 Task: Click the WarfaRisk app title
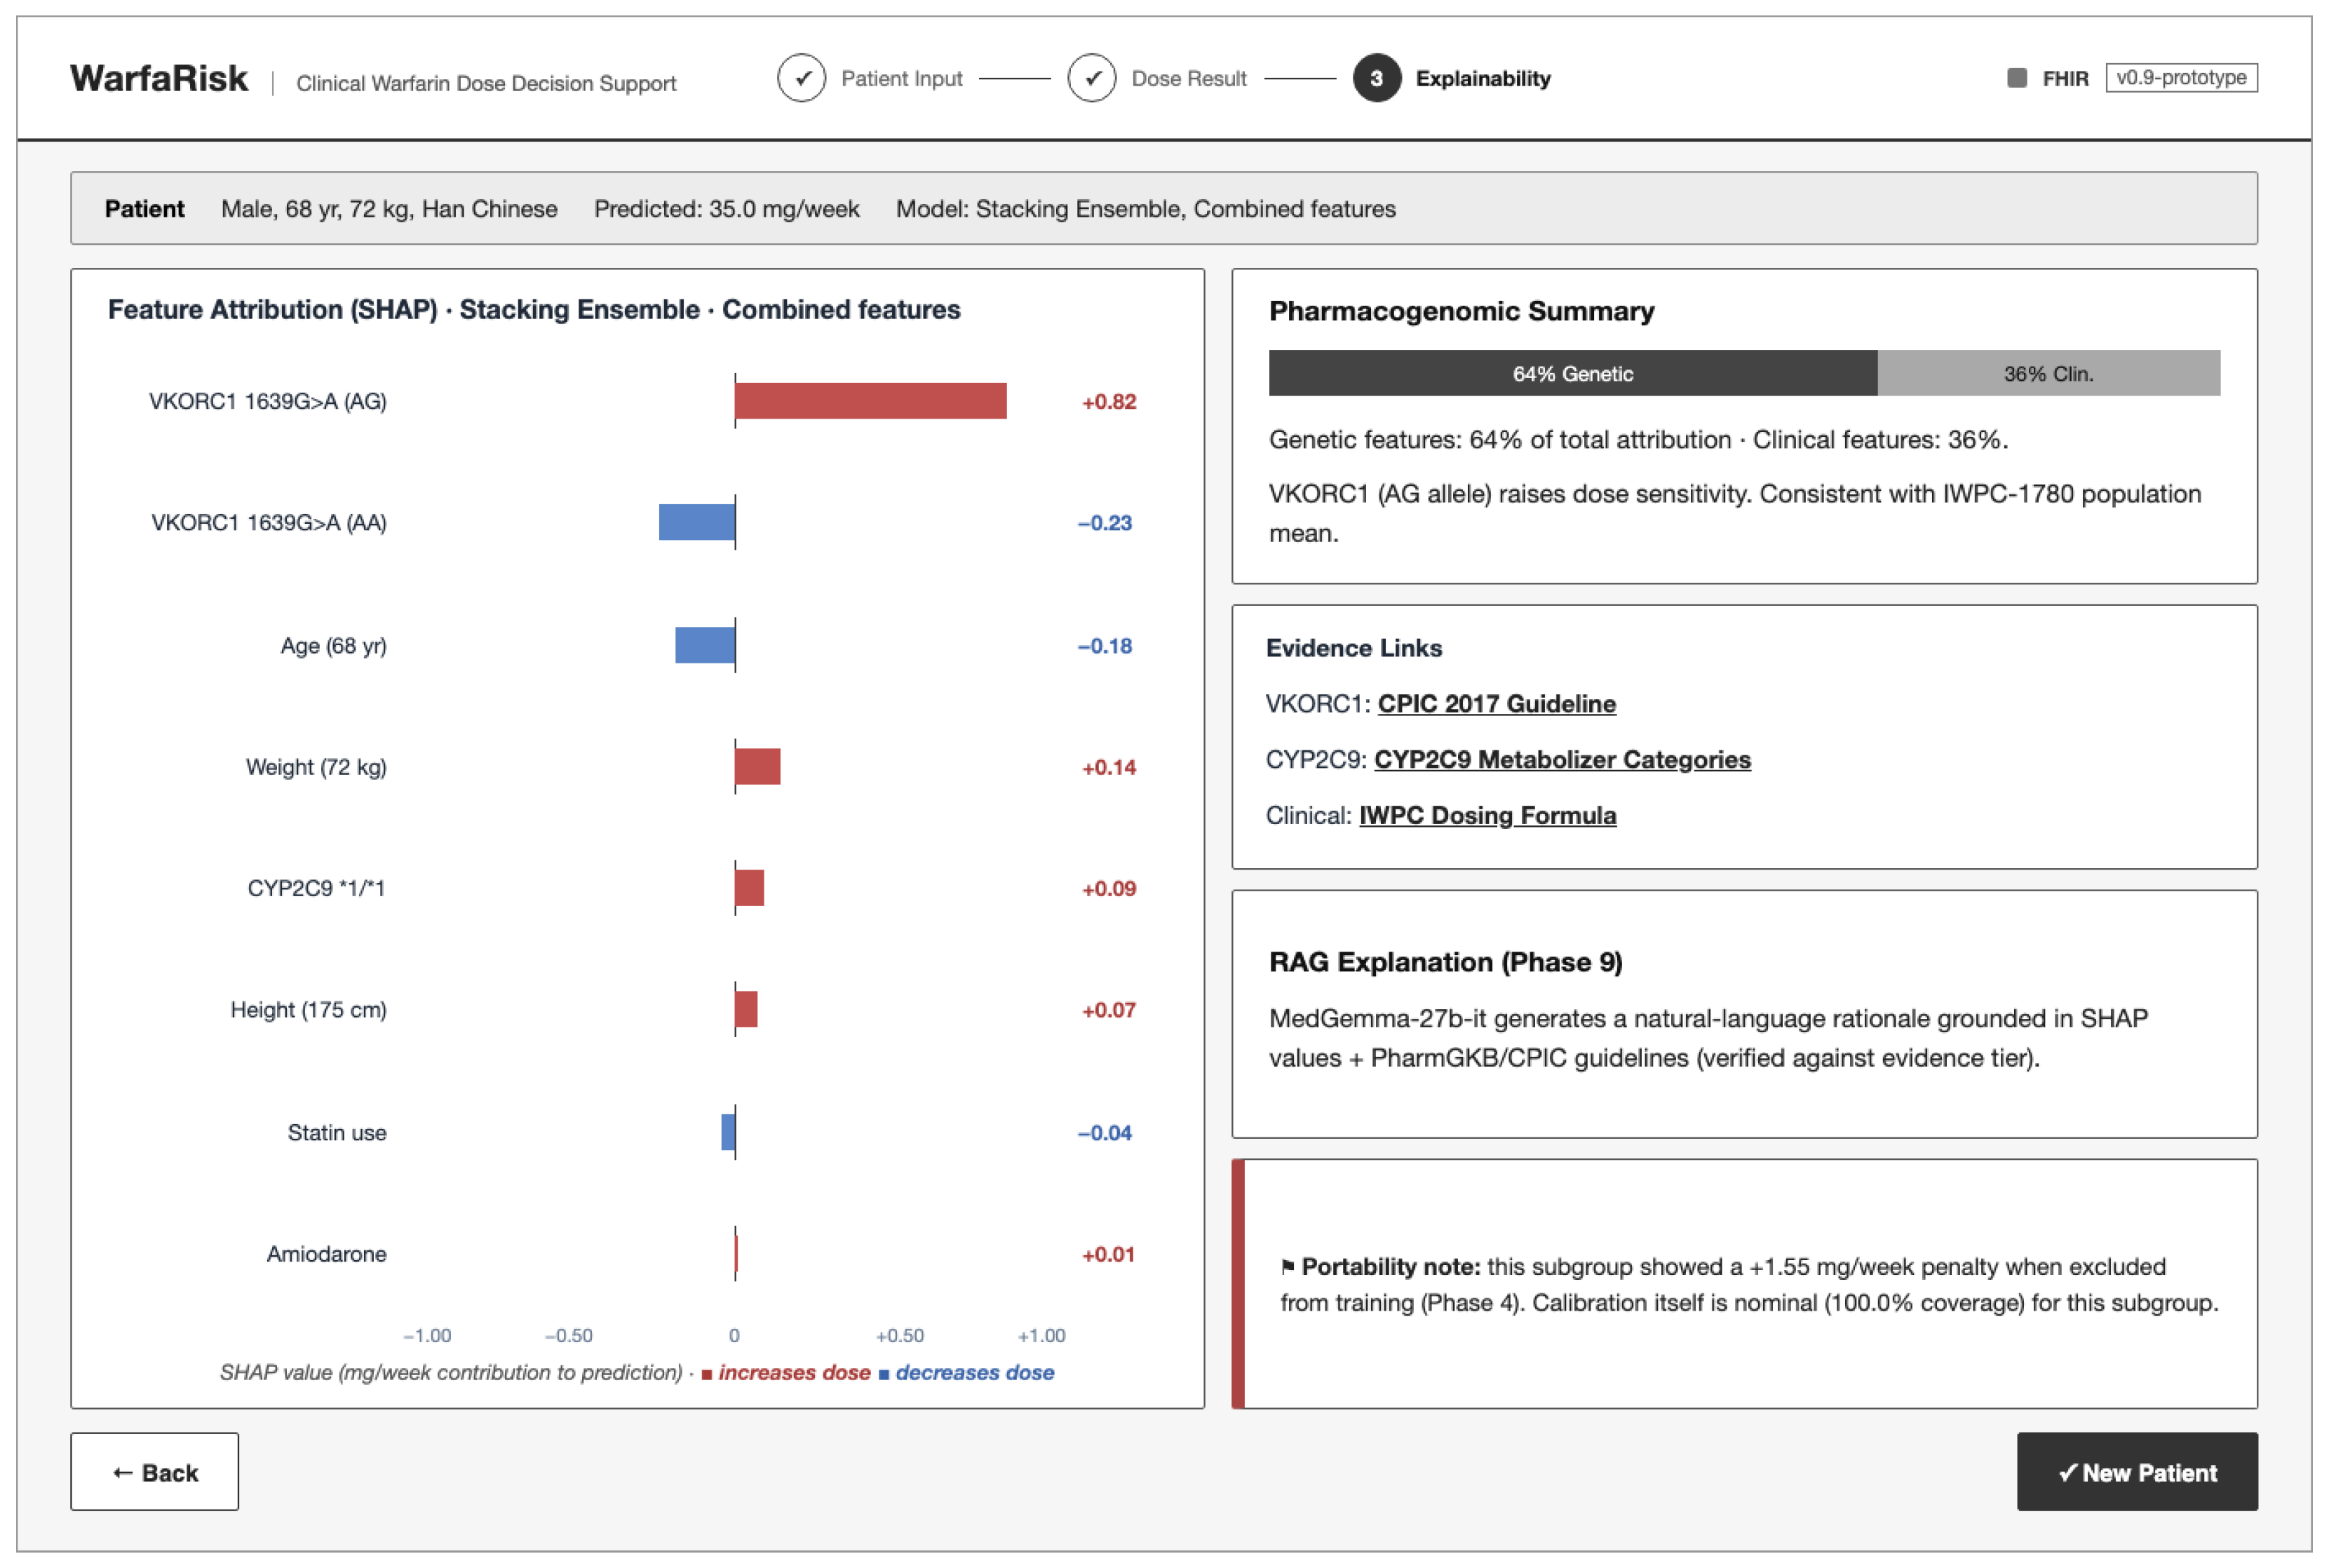(159, 78)
